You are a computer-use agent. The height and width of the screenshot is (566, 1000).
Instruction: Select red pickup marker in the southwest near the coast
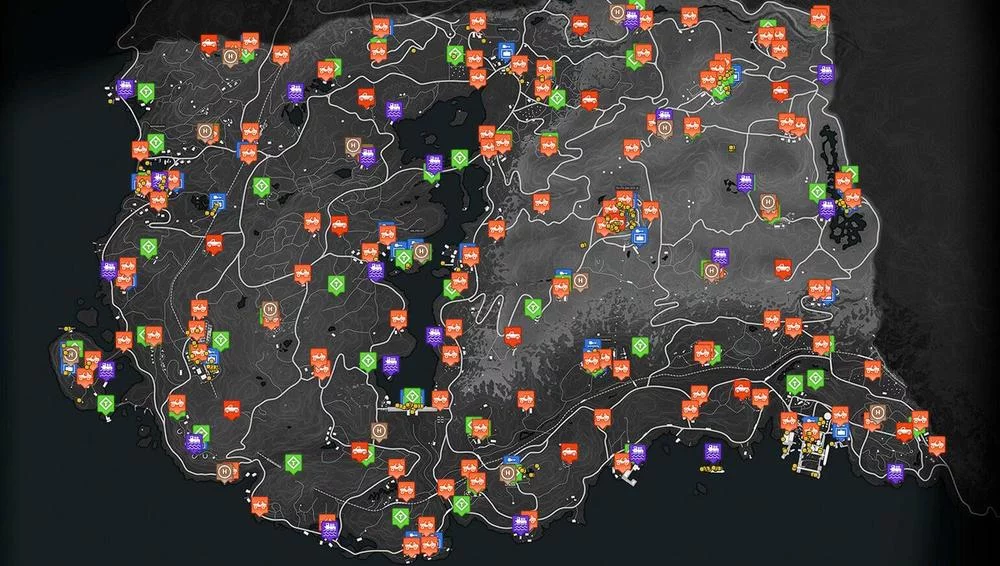(232, 410)
